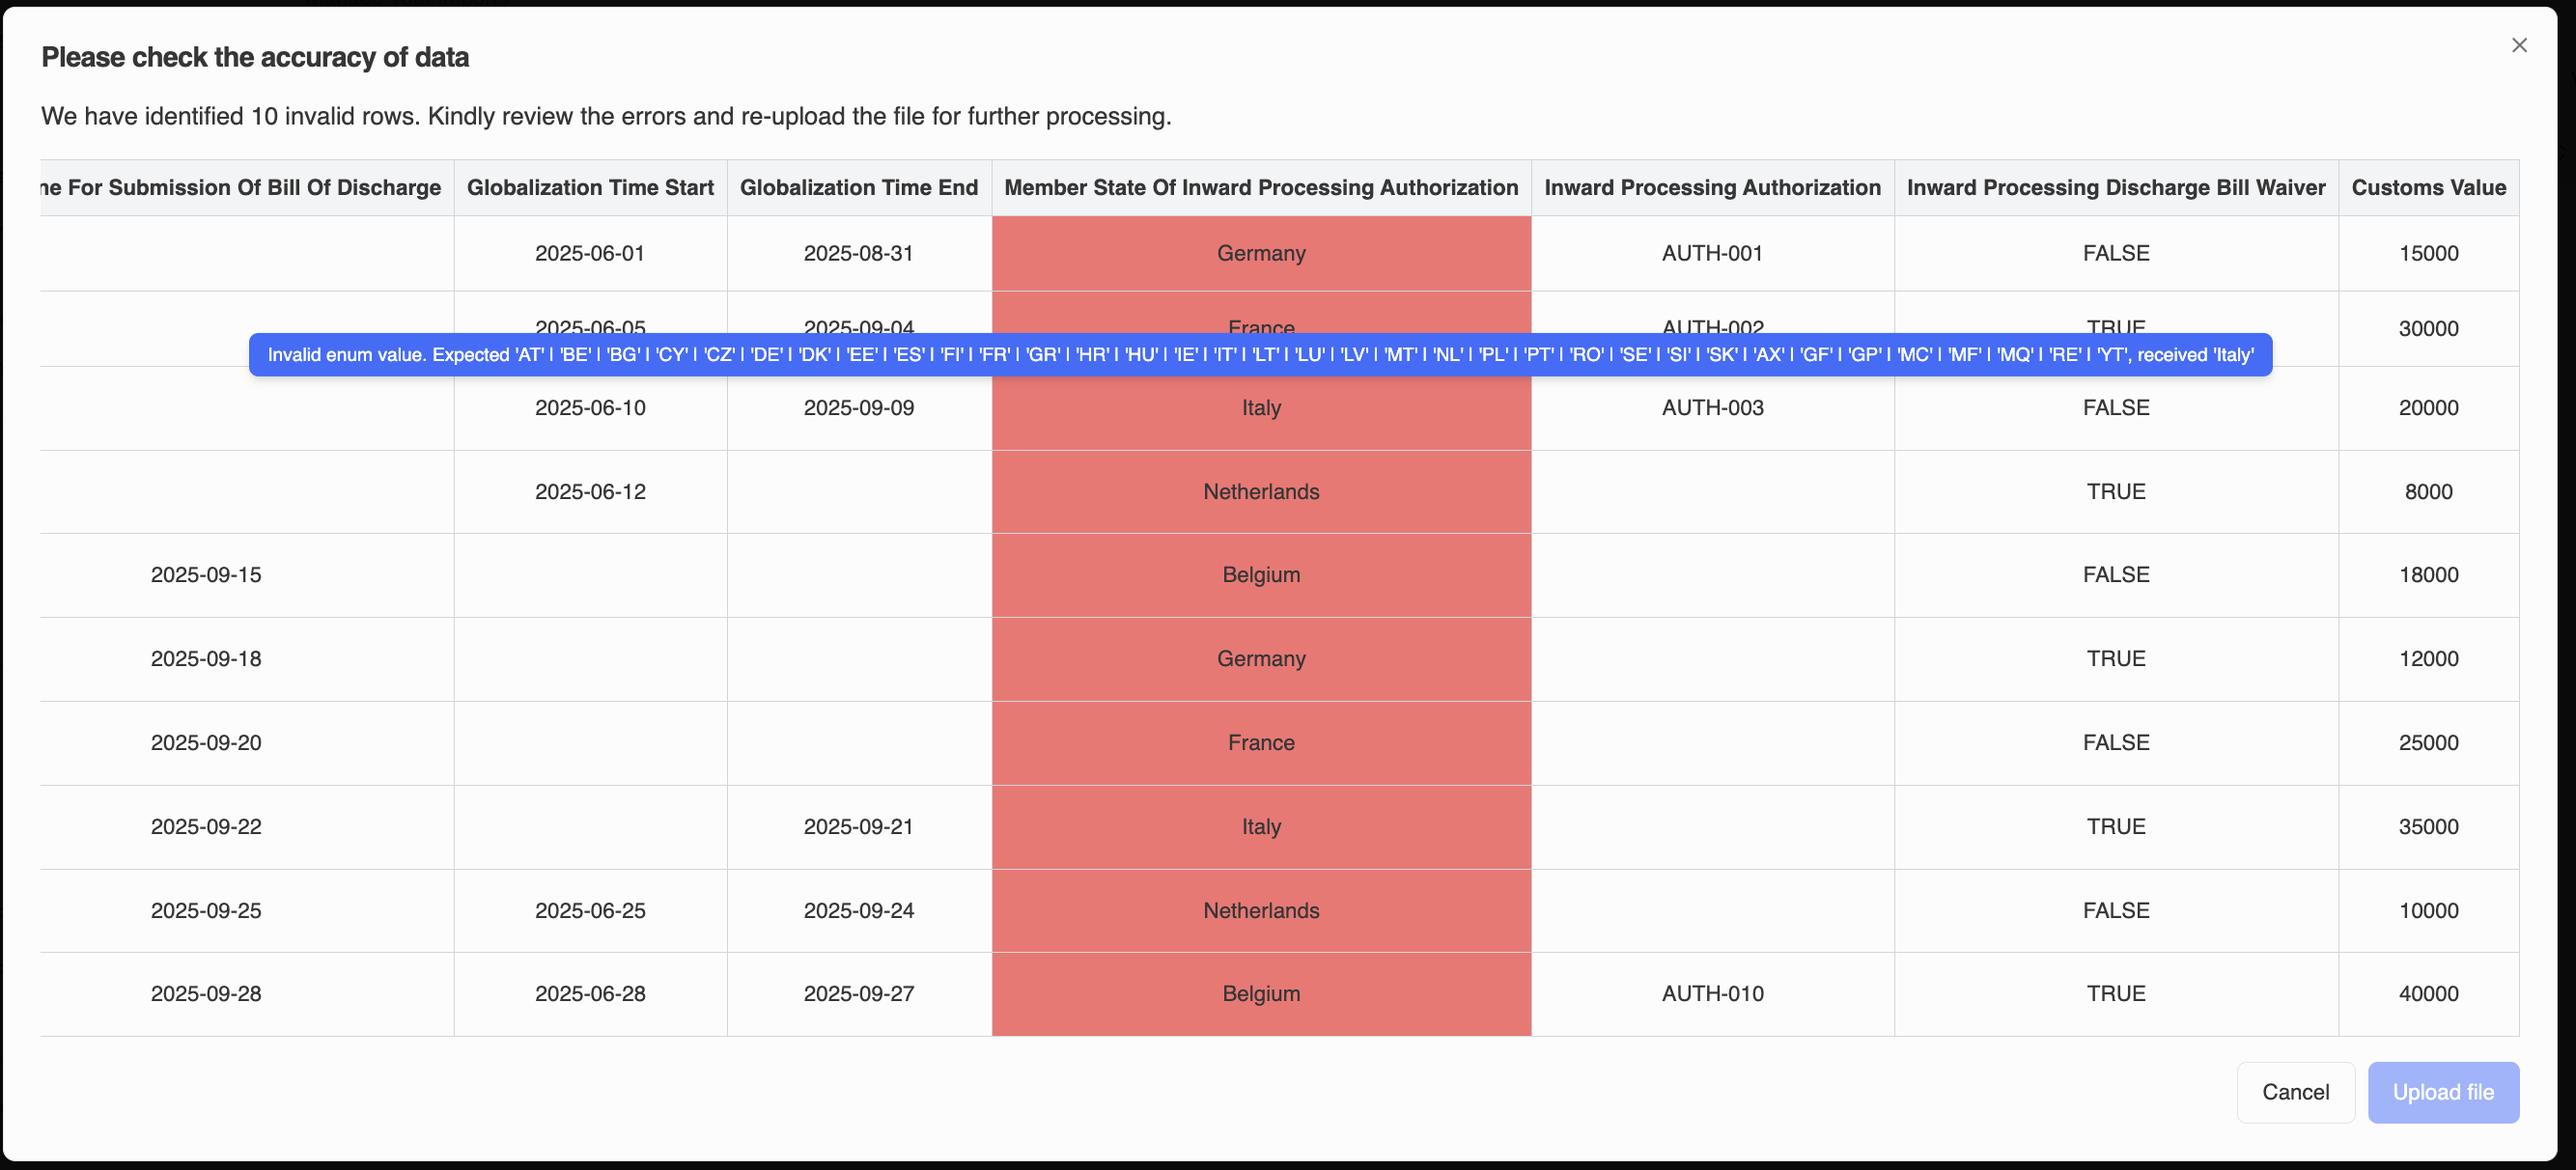Image resolution: width=2576 pixels, height=1170 pixels.
Task: Click the customs value 40000 cell
Action: pyautogui.click(x=2428, y=994)
